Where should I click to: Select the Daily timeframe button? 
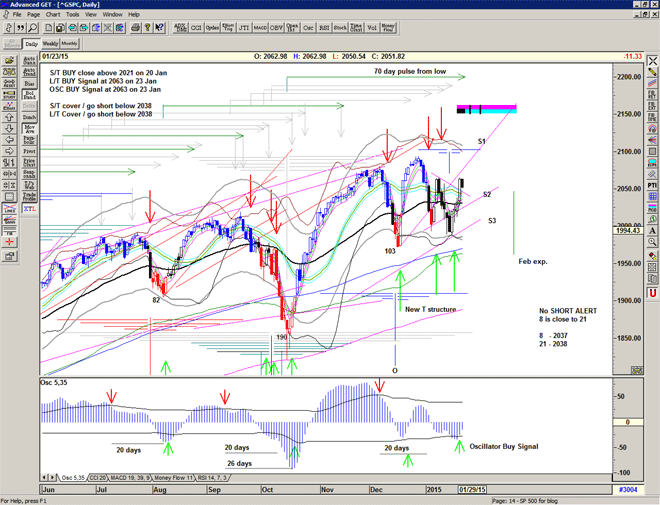(x=31, y=44)
